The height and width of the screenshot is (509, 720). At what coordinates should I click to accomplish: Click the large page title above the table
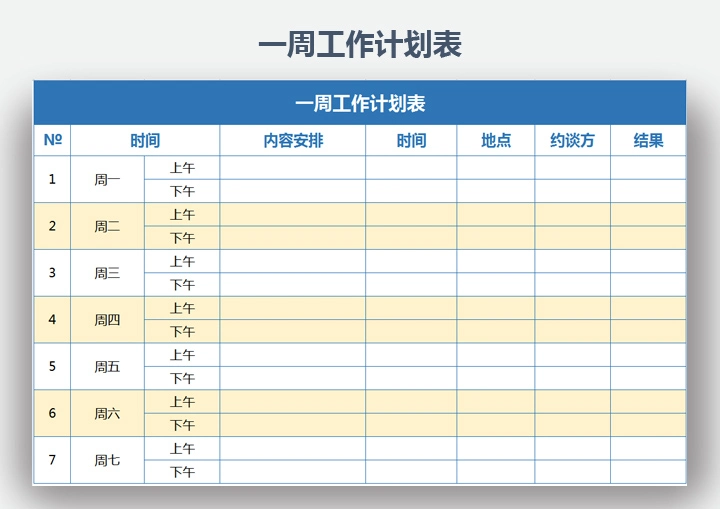click(360, 45)
